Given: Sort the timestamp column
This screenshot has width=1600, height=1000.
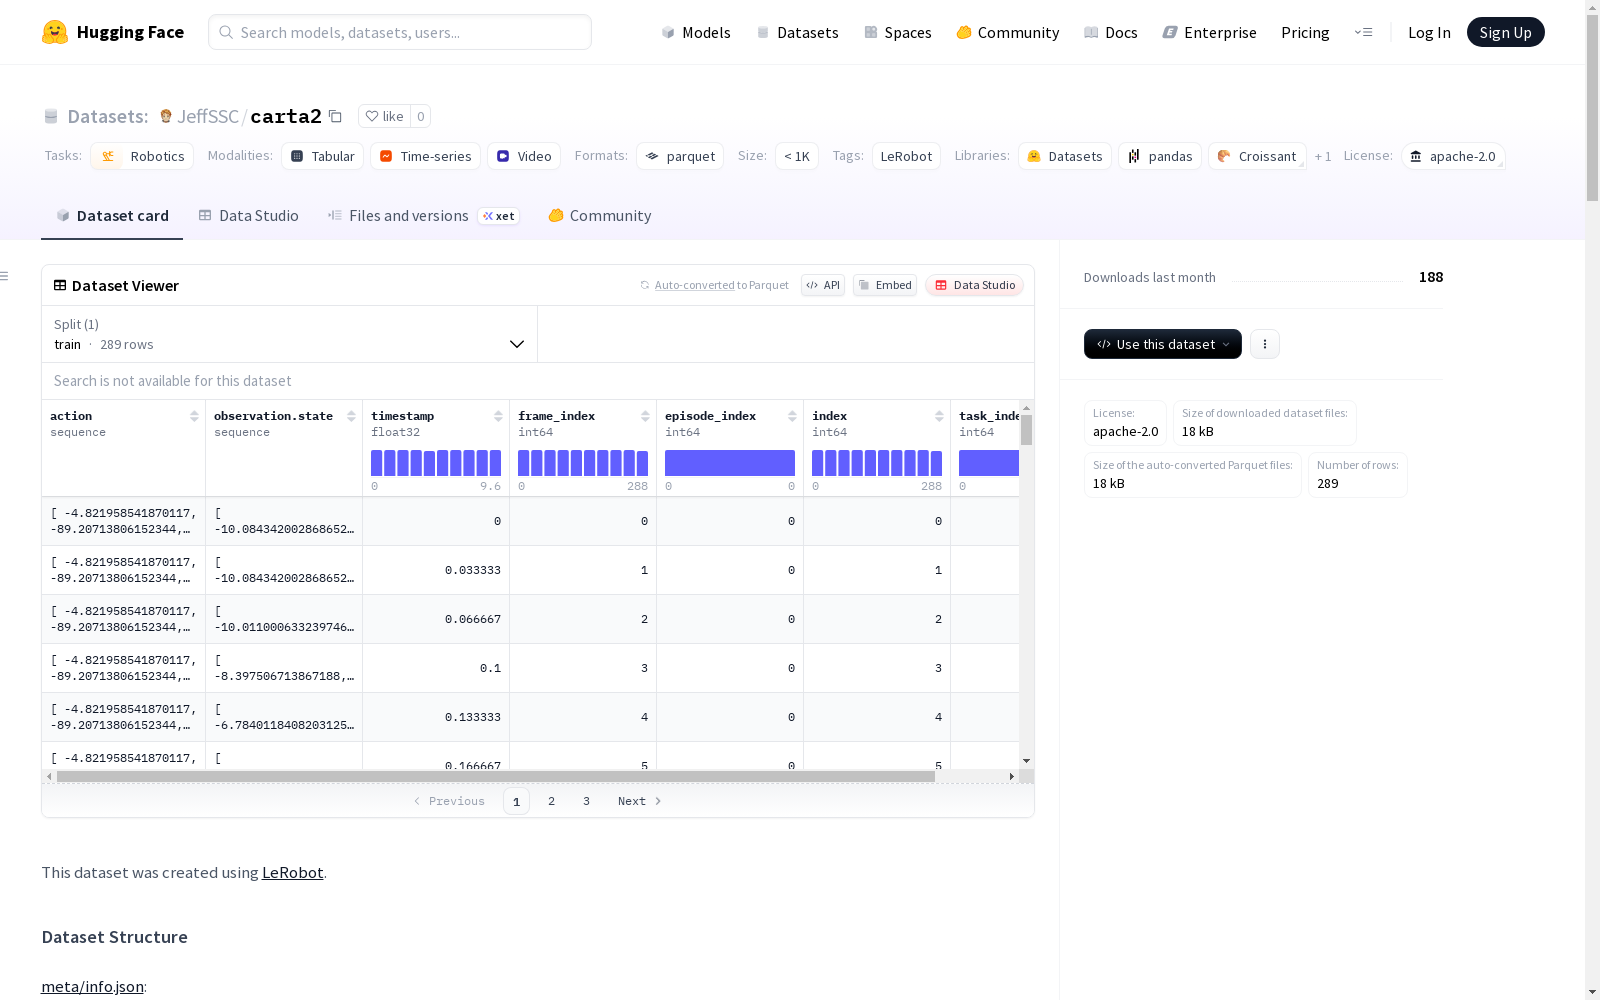Looking at the screenshot, I should [x=498, y=416].
